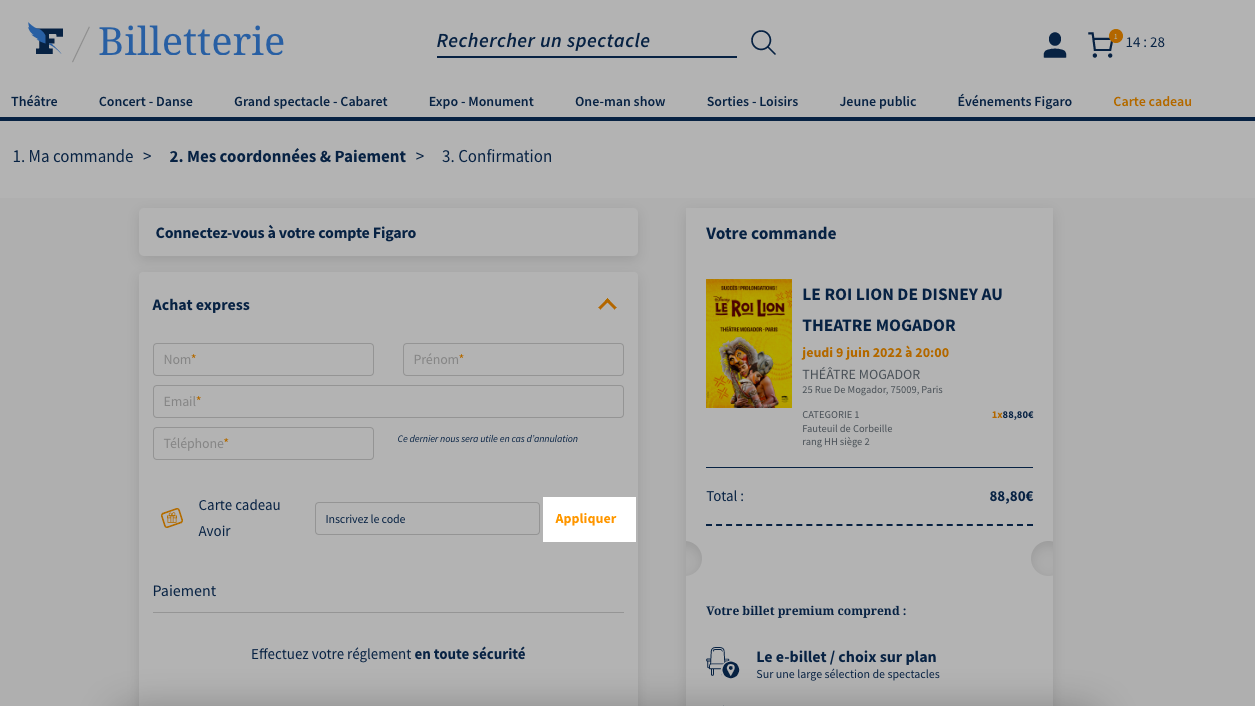Click the Appliquer button
Screen dimensions: 1255x706
click(586, 519)
